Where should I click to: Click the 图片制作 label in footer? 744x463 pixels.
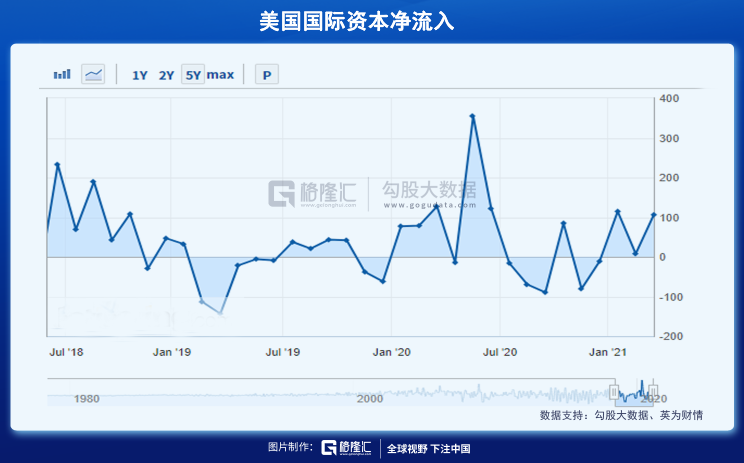click(290, 447)
